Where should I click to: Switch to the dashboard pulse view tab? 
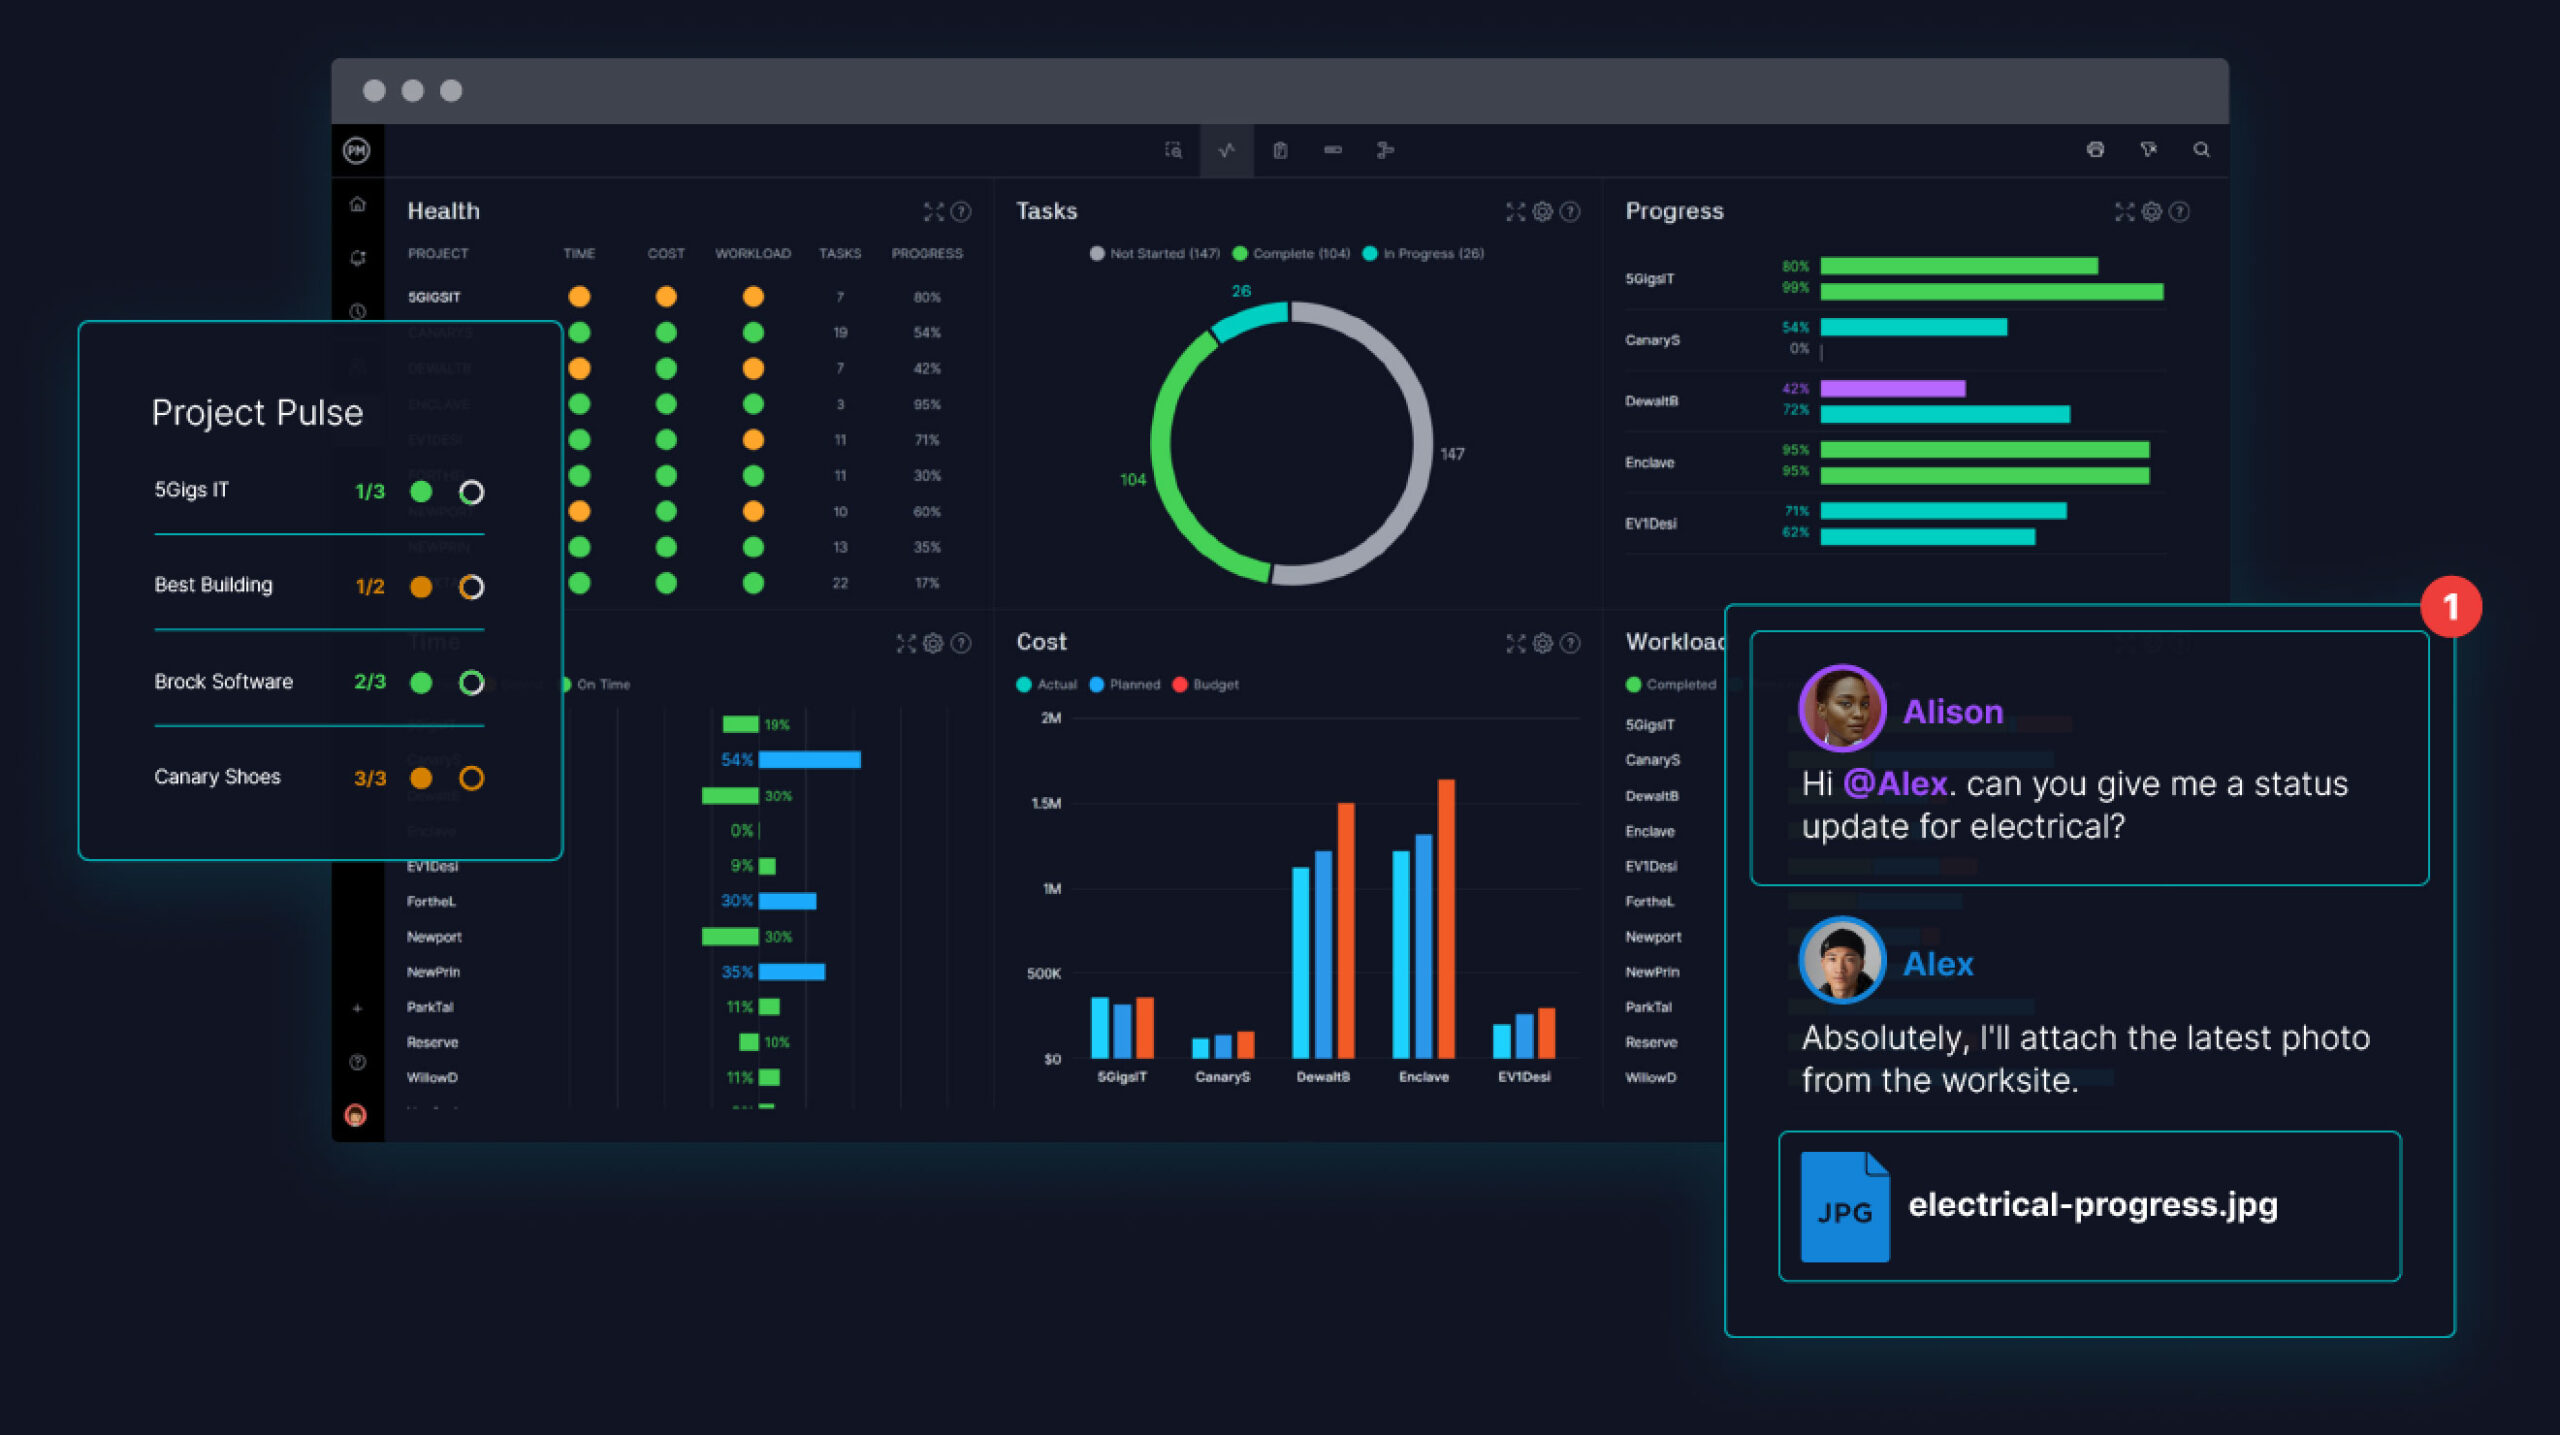tap(1227, 150)
